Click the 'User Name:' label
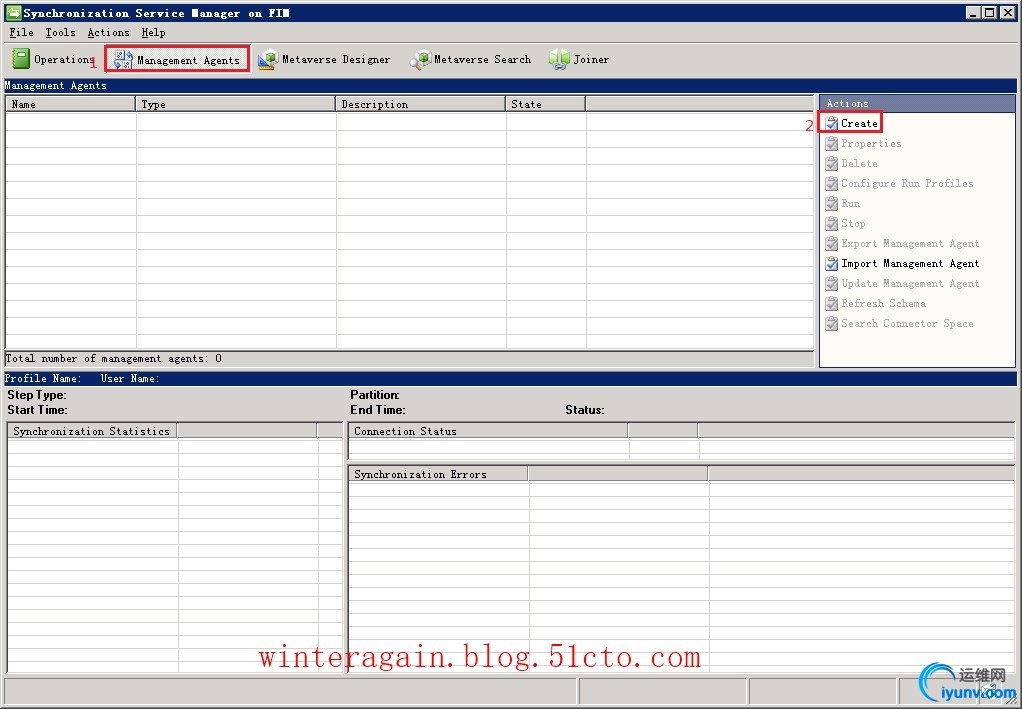 130,379
